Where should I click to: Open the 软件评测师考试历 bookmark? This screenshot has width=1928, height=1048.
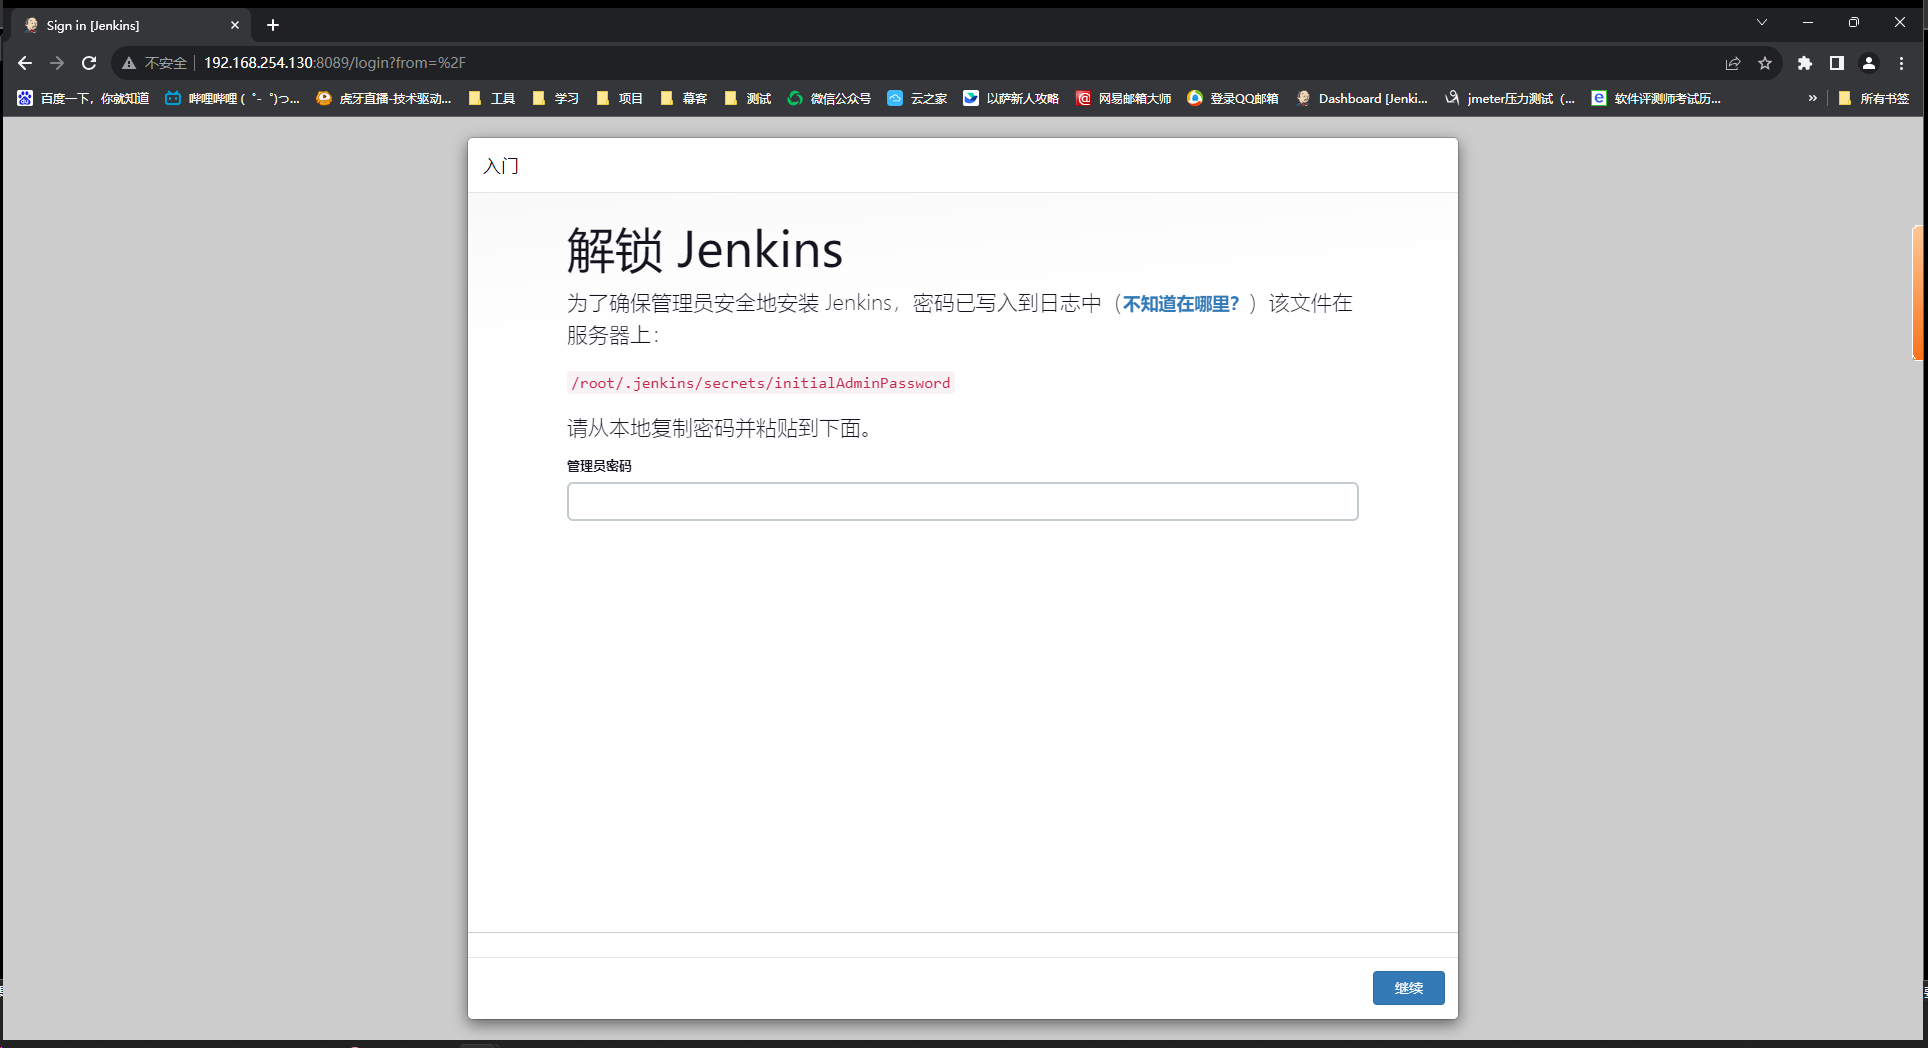click(1656, 98)
